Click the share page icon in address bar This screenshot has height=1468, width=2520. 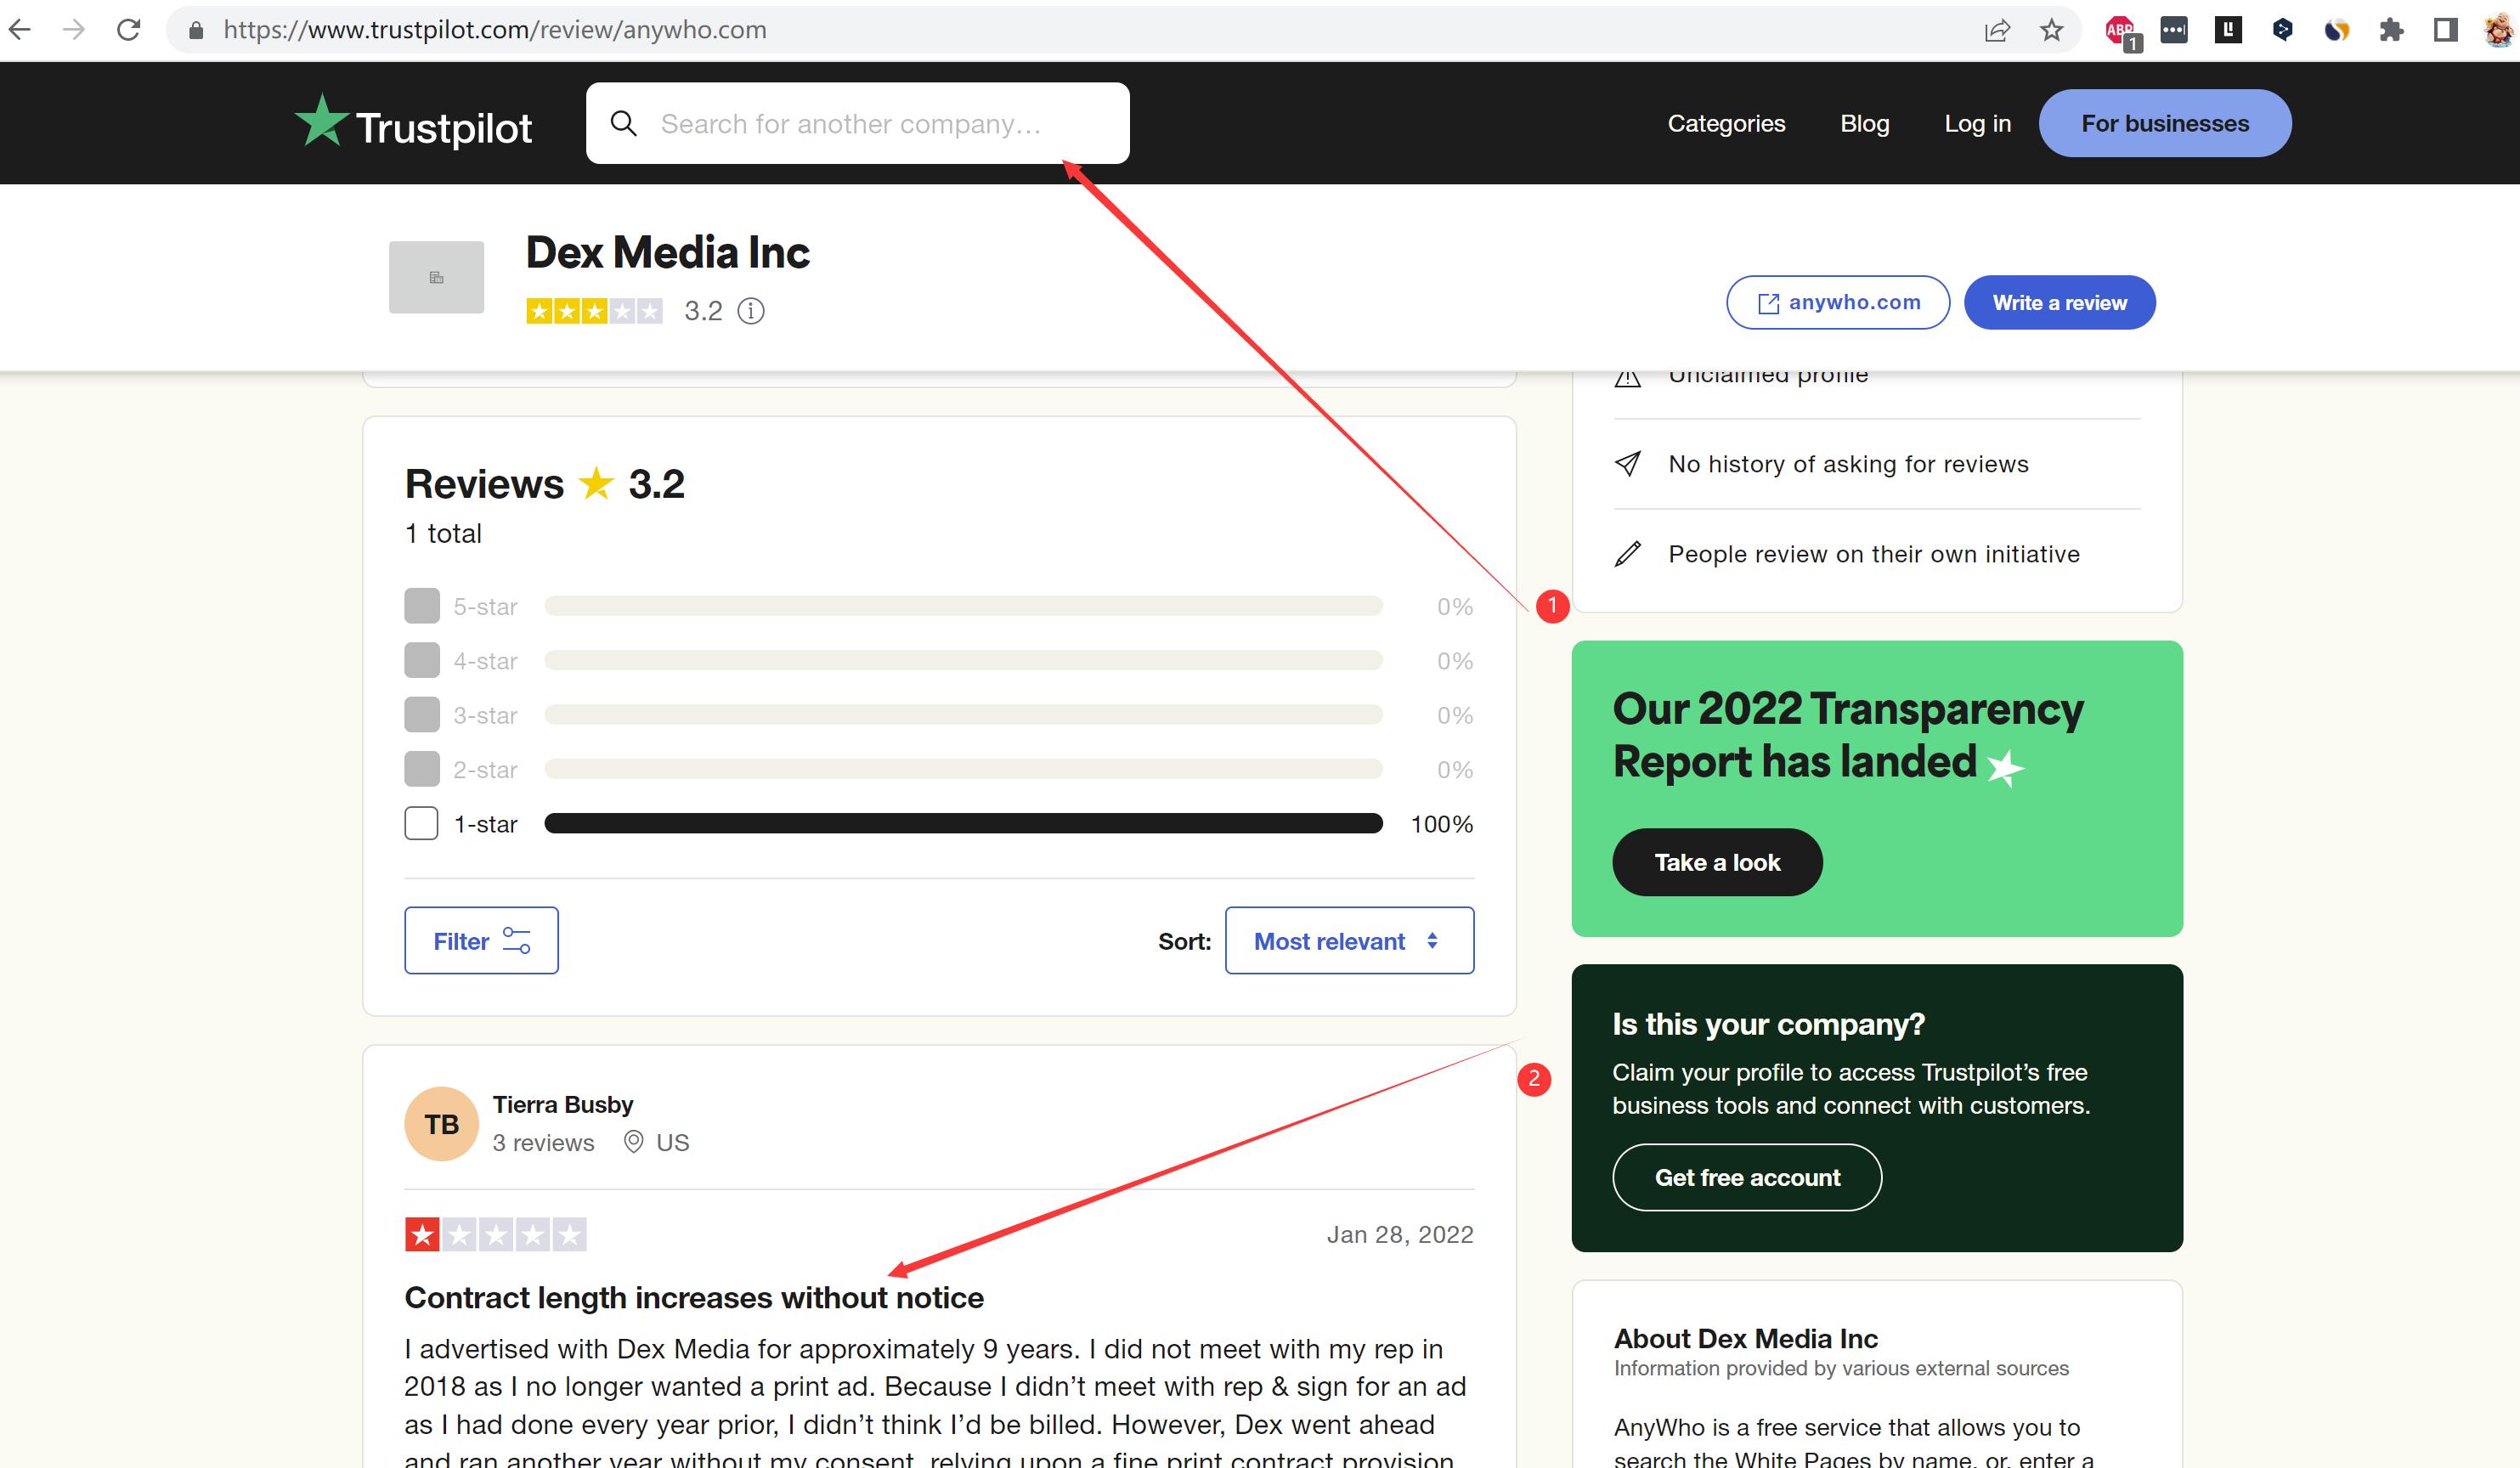tap(1997, 30)
